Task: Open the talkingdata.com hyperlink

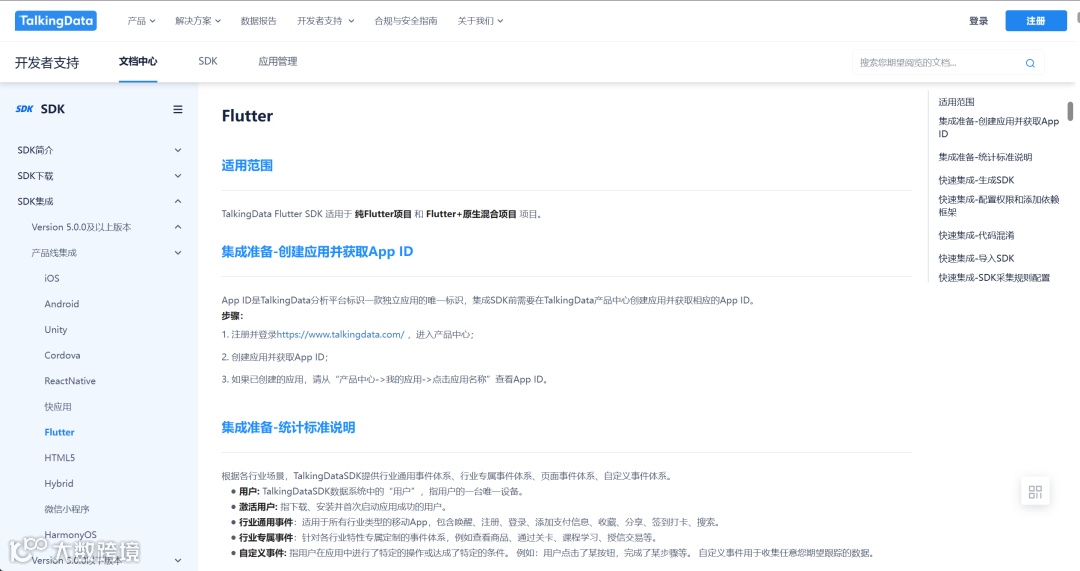Action: click(340, 334)
